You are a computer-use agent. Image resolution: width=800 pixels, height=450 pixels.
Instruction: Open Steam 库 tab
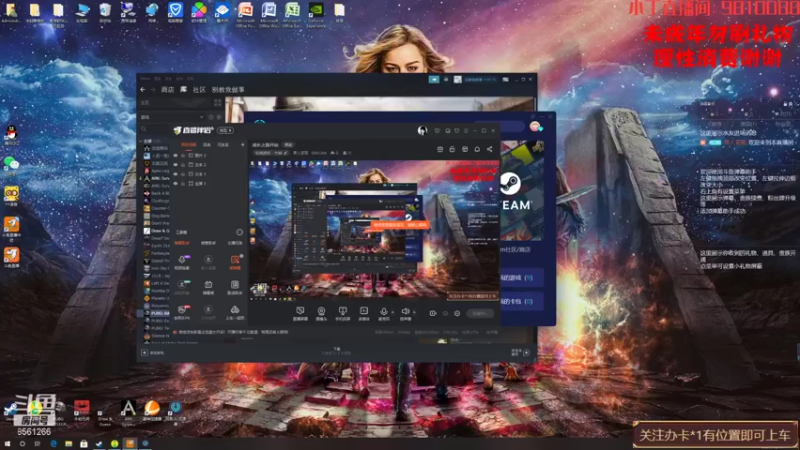pyautogui.click(x=183, y=89)
